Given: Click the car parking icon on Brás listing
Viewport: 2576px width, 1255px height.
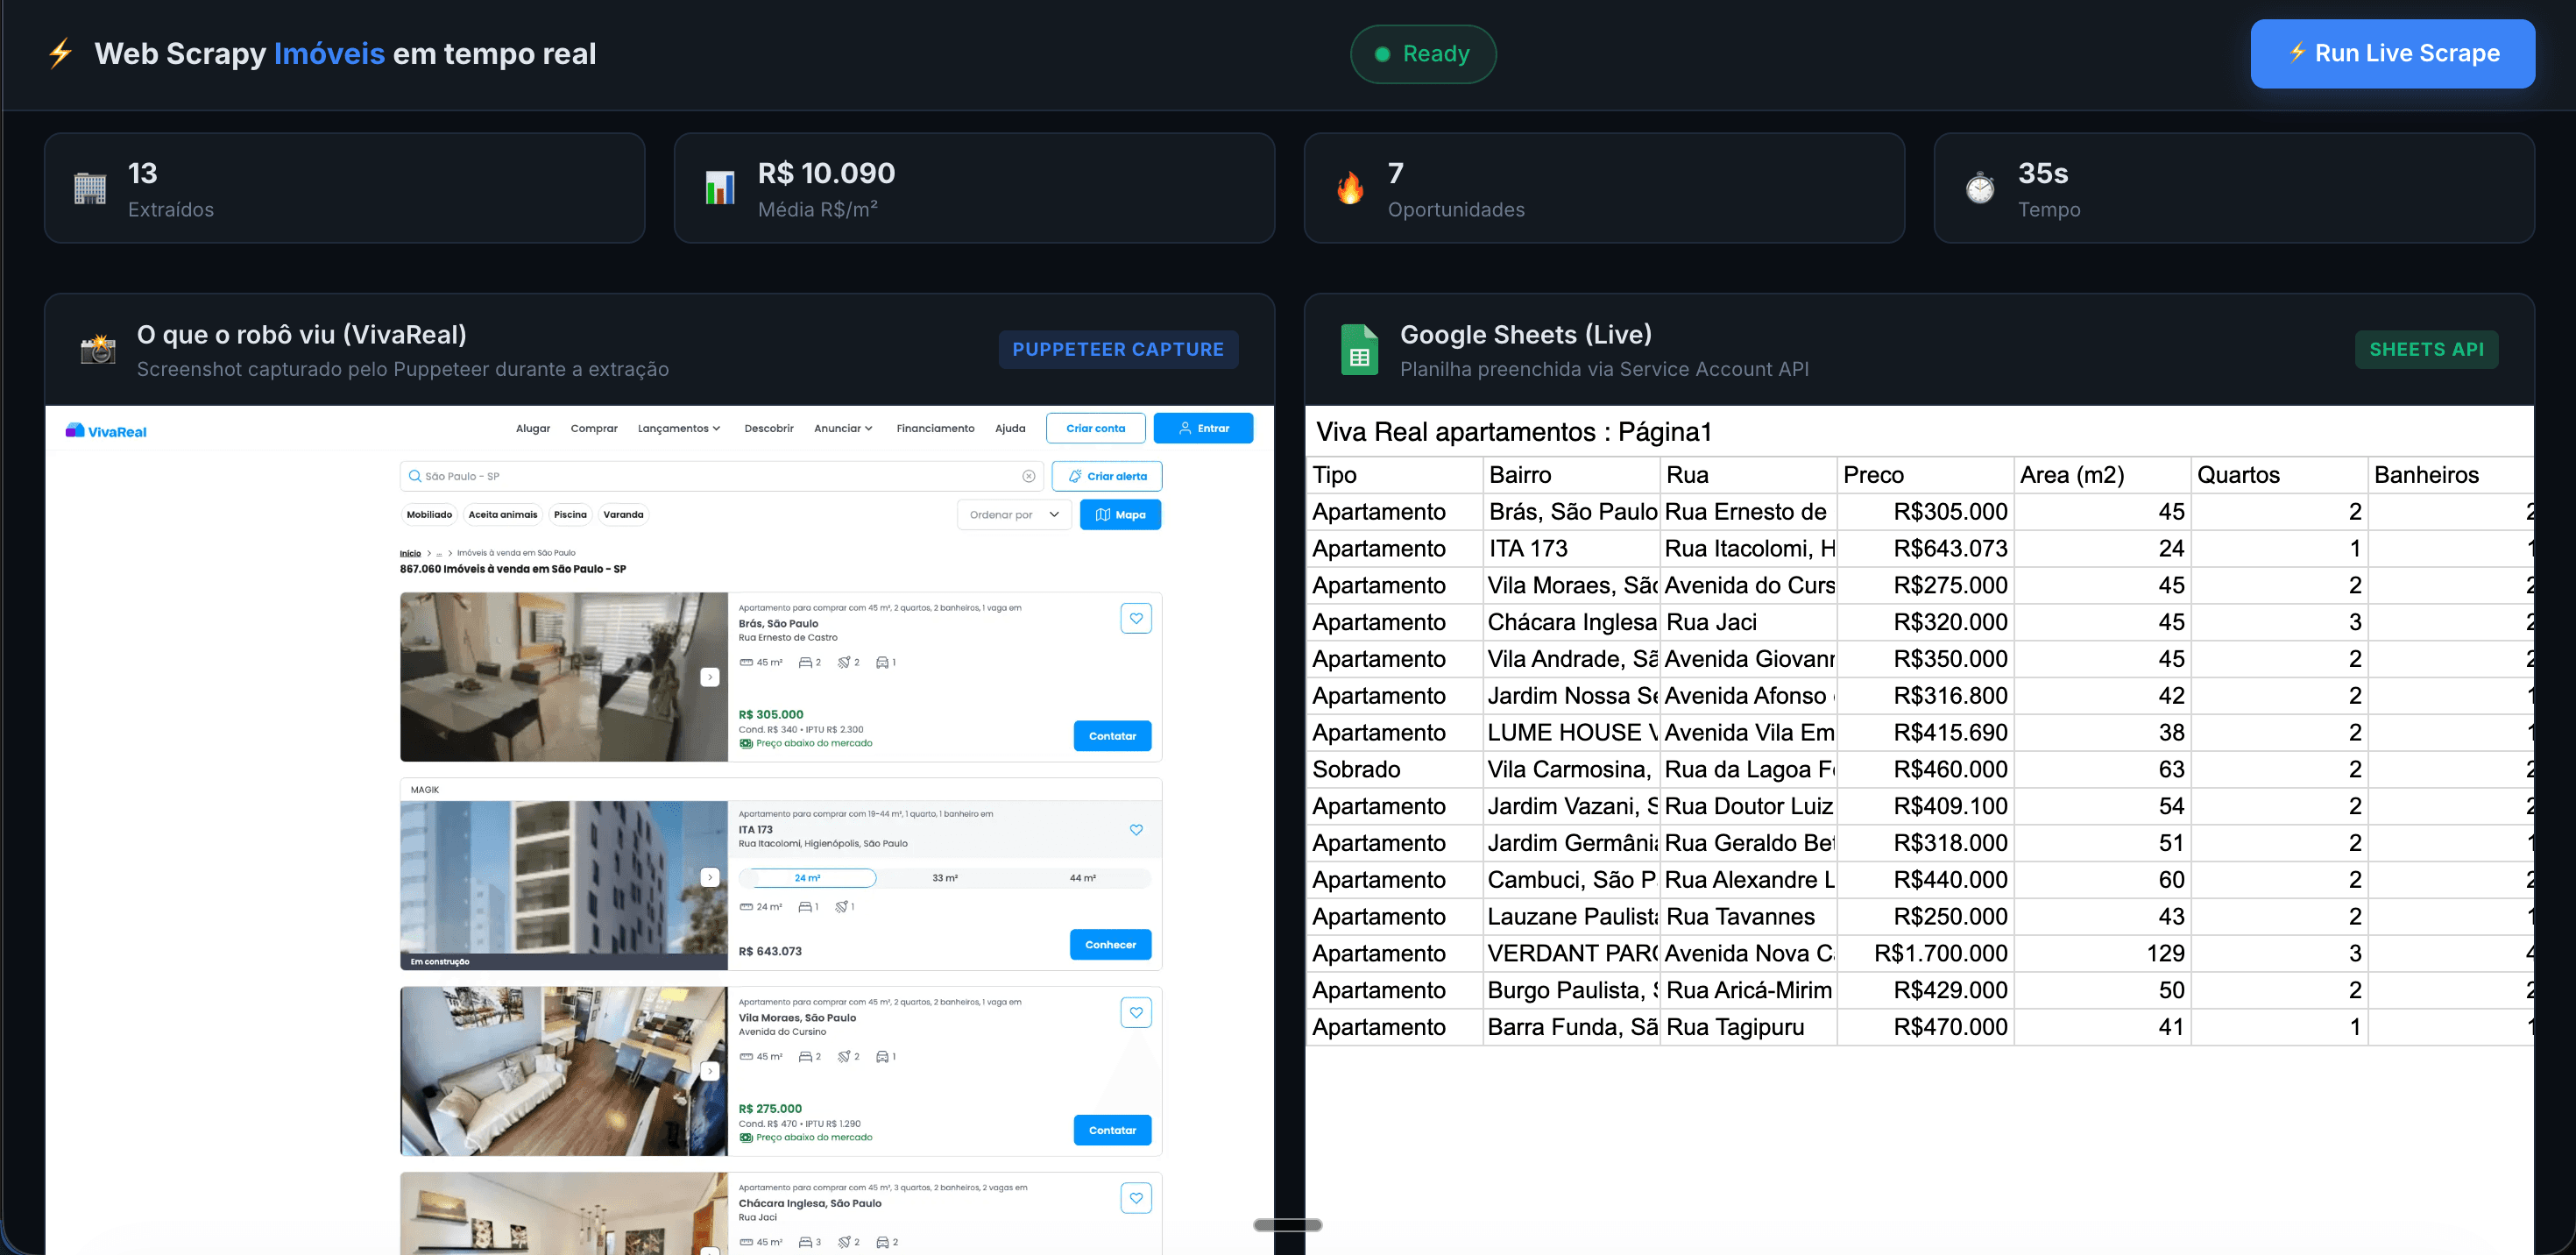Looking at the screenshot, I should tap(882, 662).
